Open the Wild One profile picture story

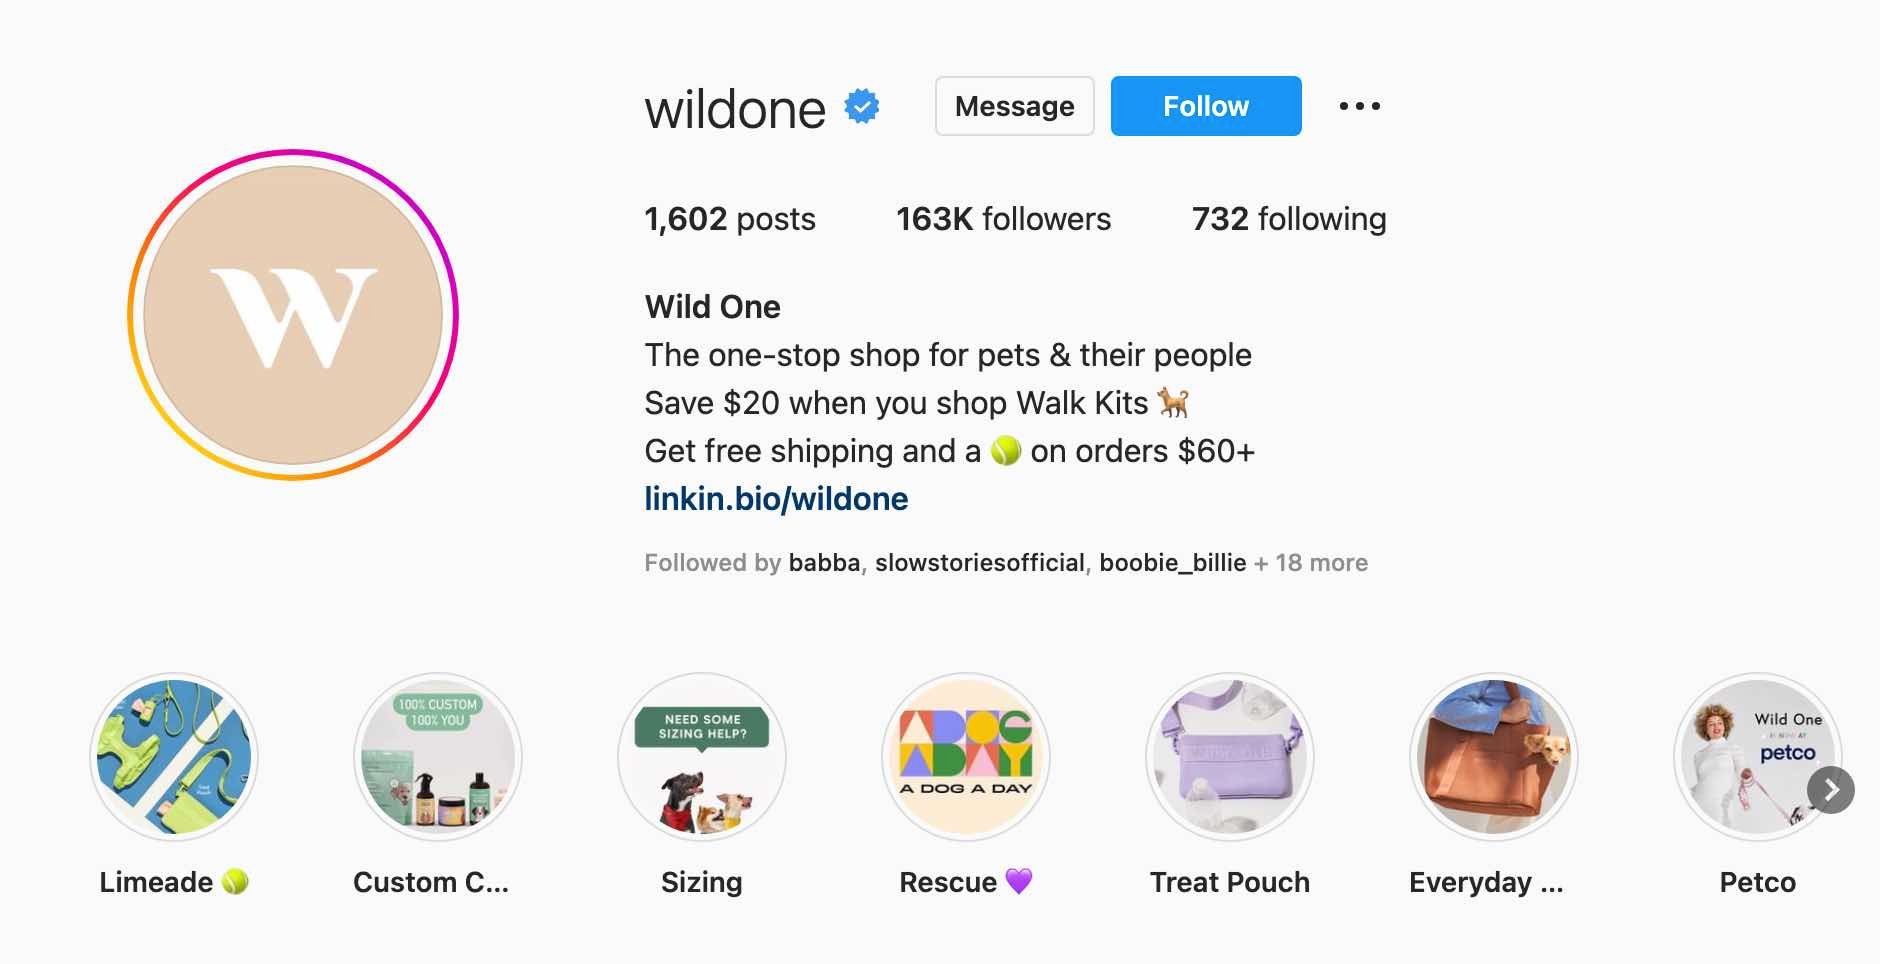point(293,315)
